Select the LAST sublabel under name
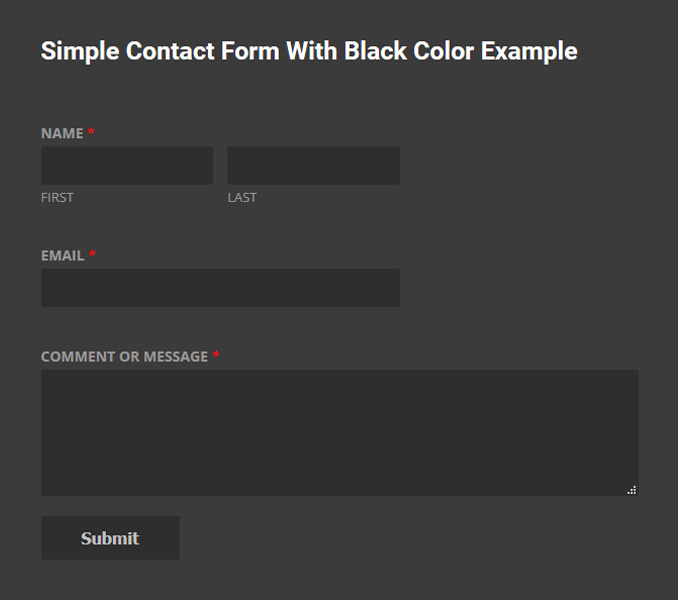The image size is (678, 600). 242,197
